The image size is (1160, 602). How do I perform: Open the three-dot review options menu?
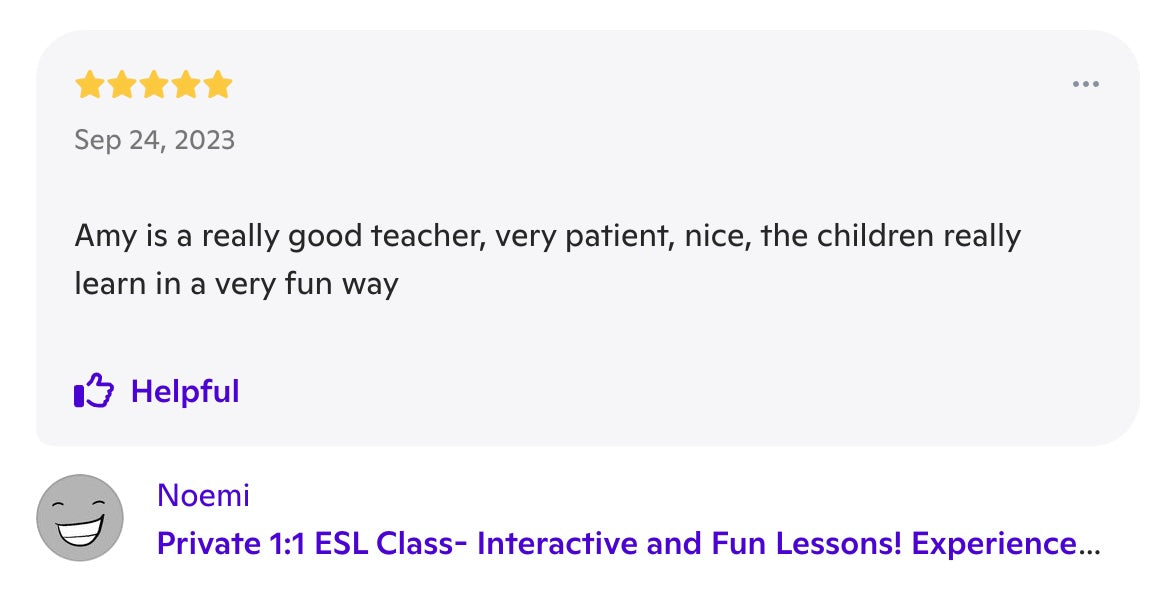pyautogui.click(x=1085, y=85)
